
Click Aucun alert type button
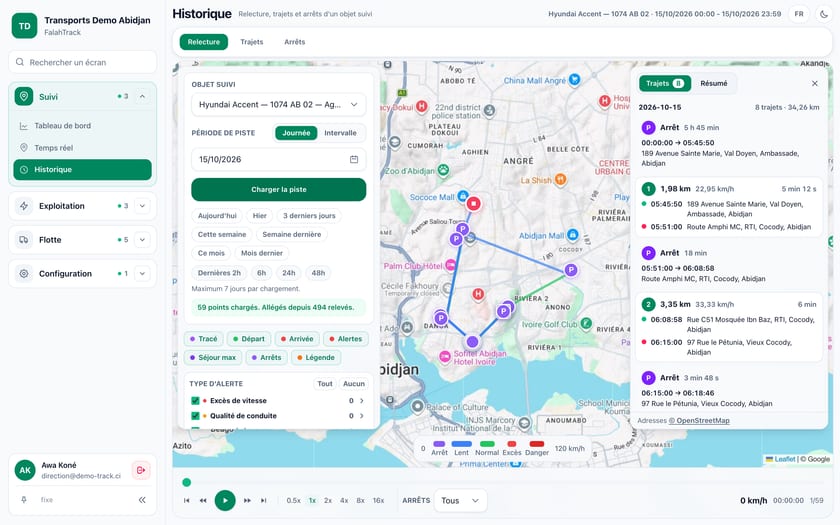point(354,384)
